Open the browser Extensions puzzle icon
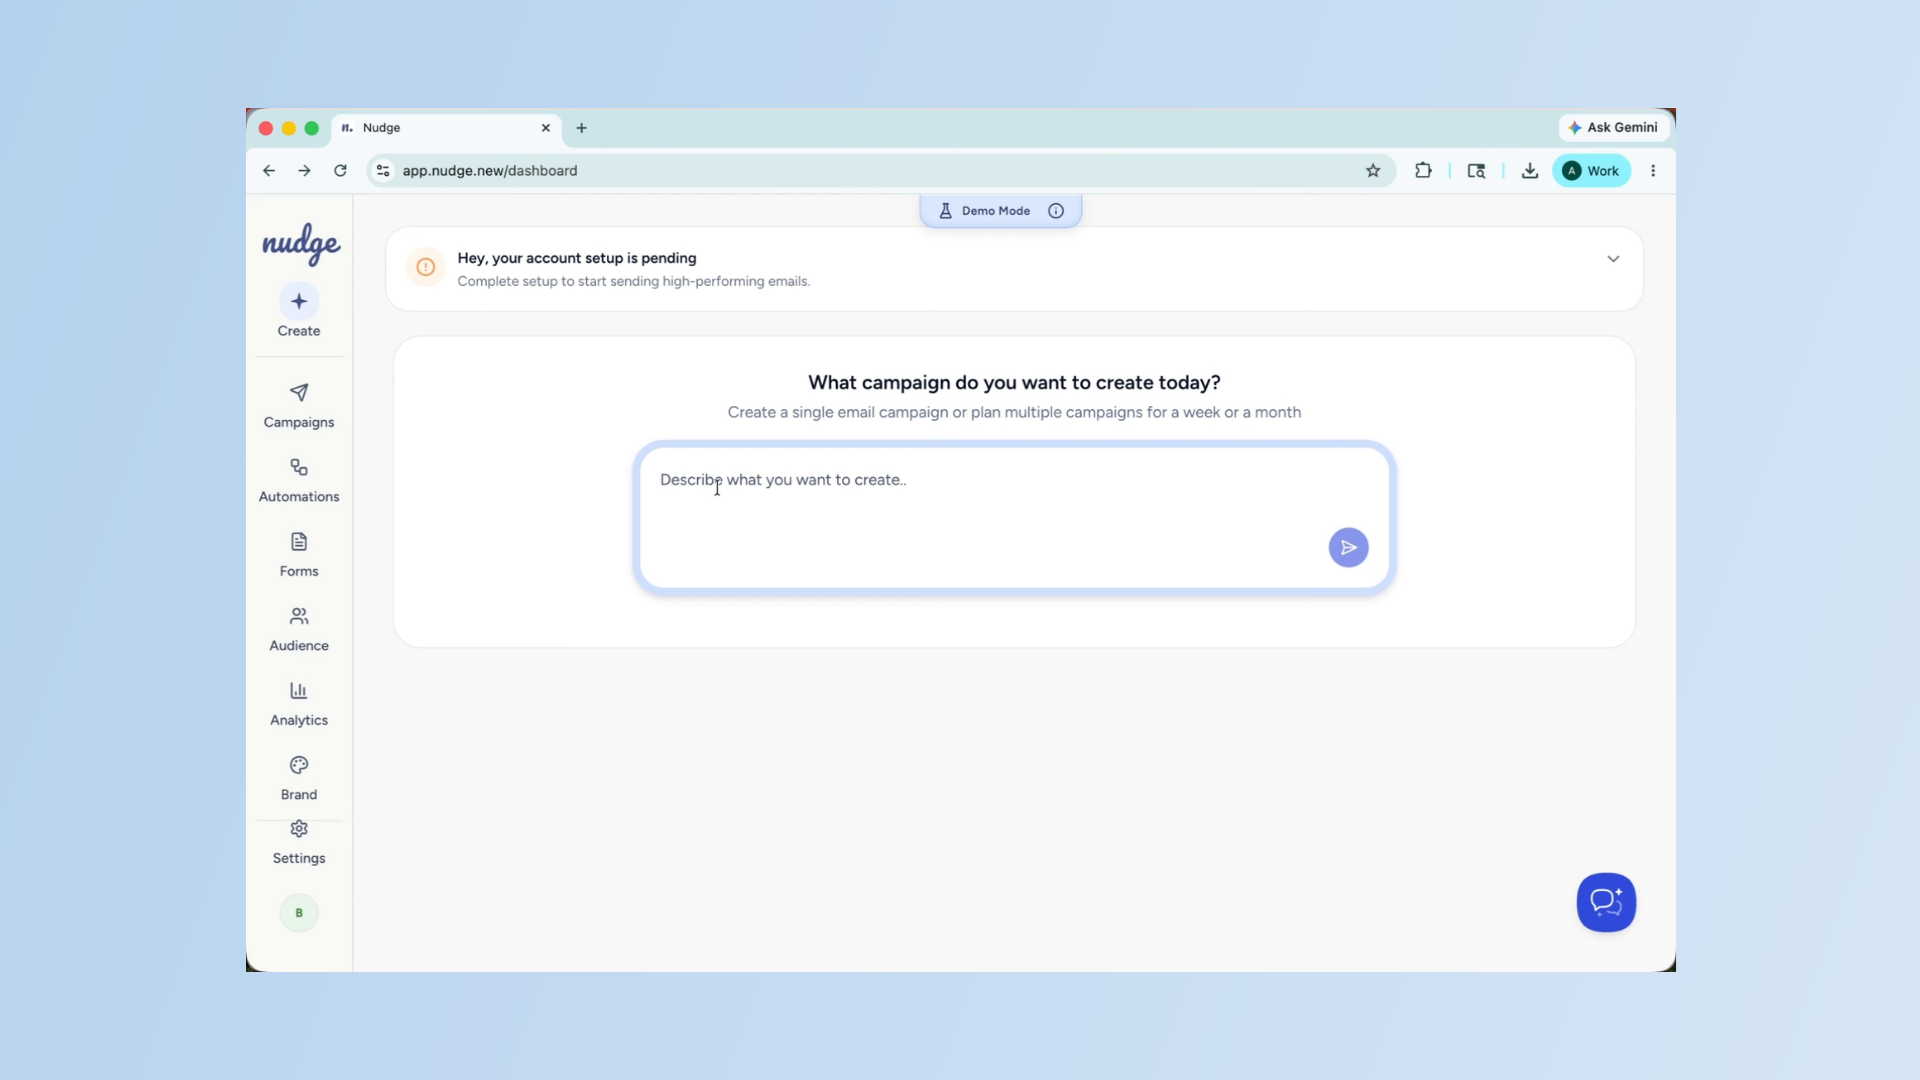 (x=1423, y=171)
